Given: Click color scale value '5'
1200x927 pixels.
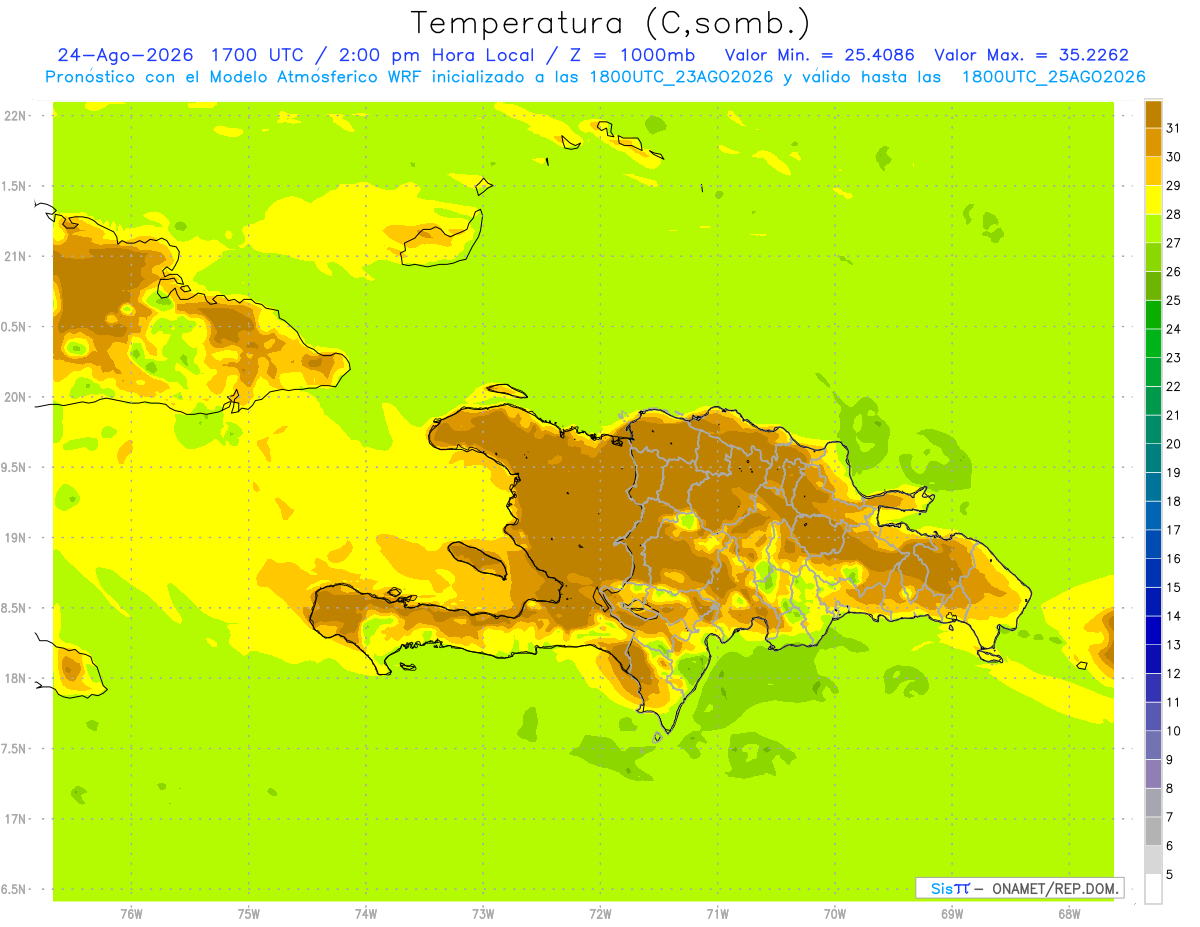Looking at the screenshot, I should [1170, 874].
